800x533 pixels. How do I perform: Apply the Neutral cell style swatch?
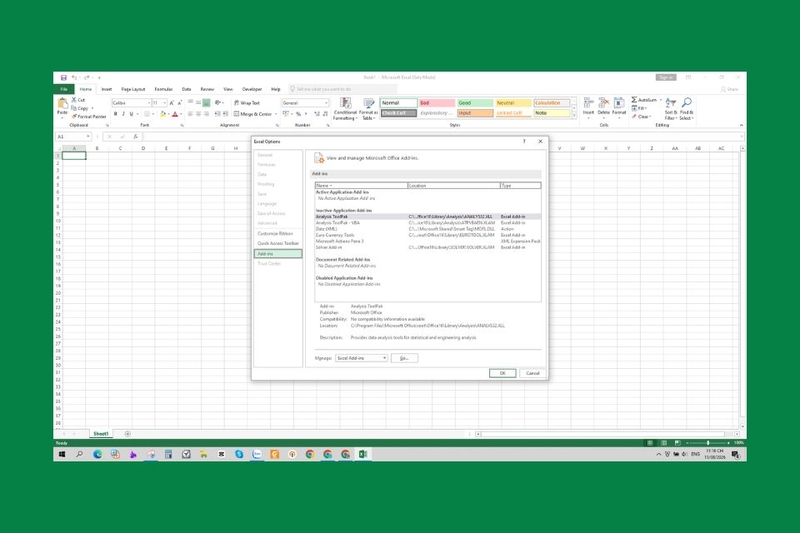513,103
